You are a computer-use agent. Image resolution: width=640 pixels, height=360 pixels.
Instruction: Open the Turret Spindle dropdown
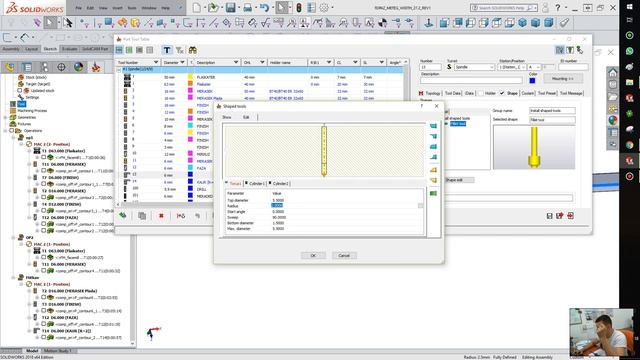point(475,67)
